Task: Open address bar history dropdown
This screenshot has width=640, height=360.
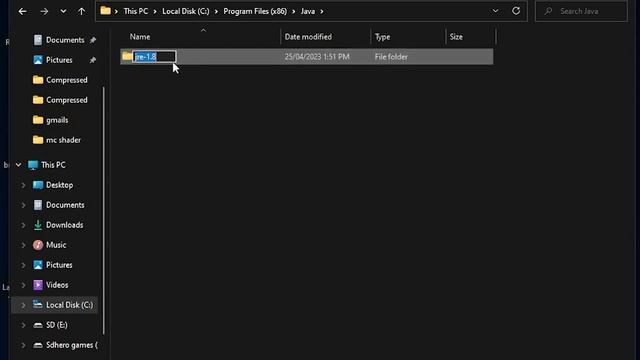Action: (x=495, y=11)
